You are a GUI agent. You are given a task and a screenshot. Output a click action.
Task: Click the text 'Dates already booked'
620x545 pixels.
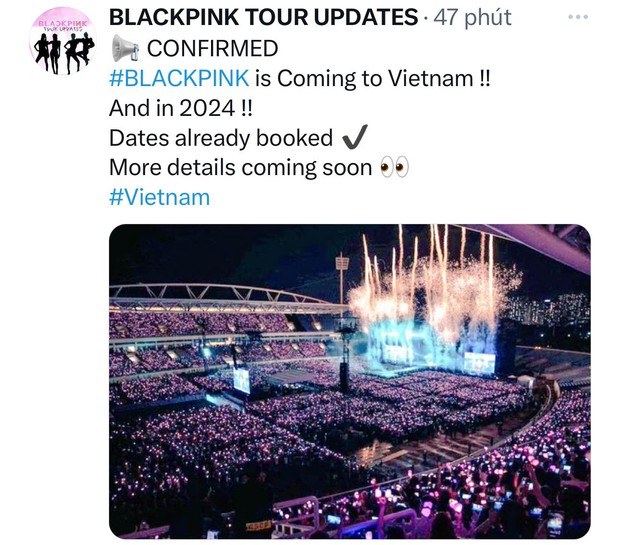pos(220,138)
